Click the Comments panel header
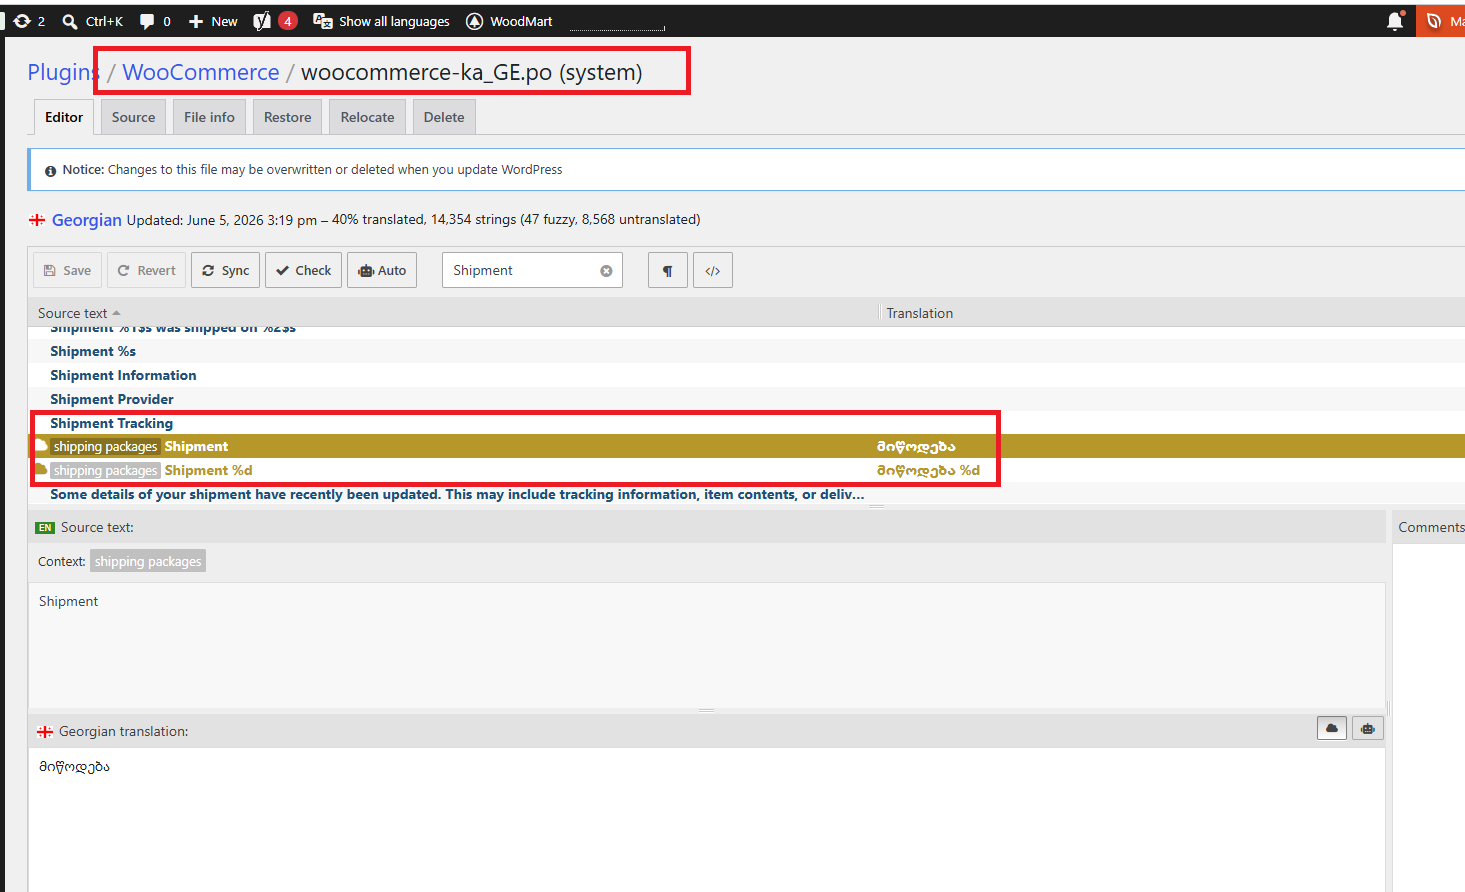1465x892 pixels. pyautogui.click(x=1431, y=527)
